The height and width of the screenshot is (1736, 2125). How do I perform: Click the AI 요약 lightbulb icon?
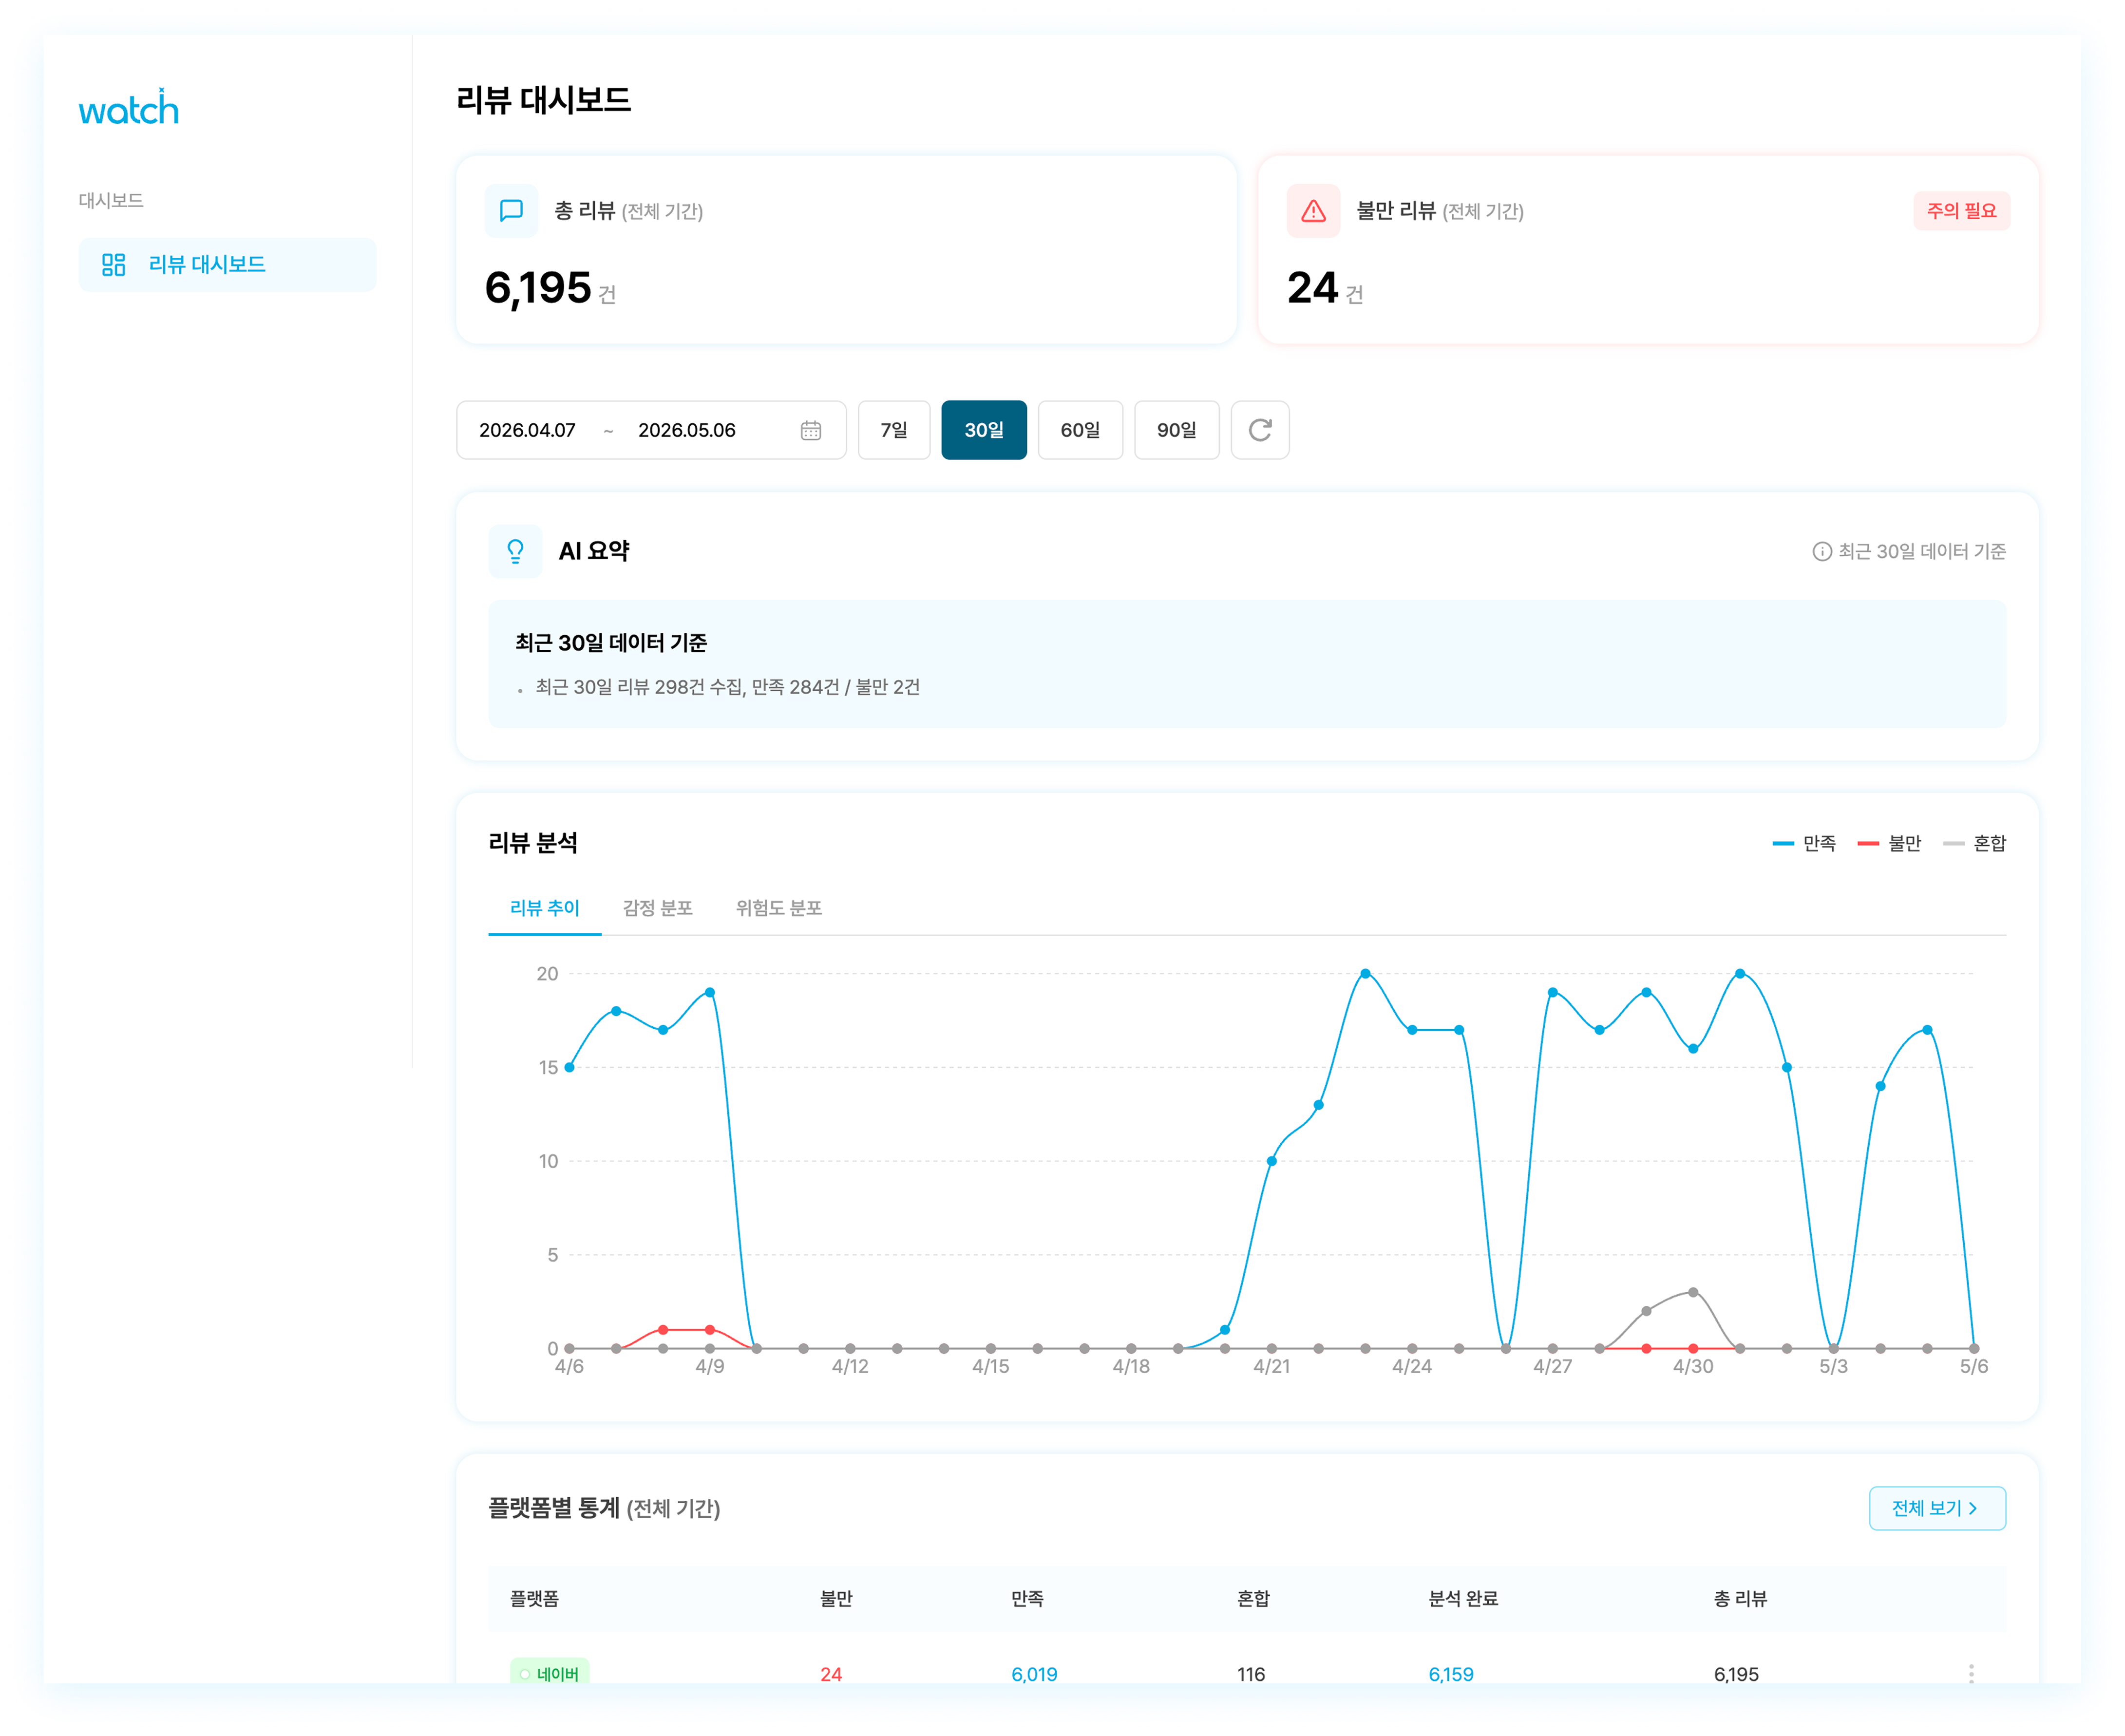pos(515,551)
